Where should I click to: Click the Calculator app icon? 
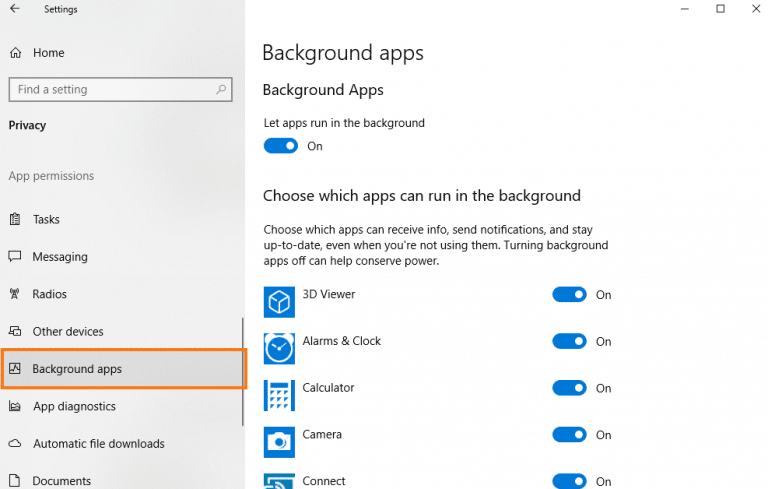coord(279,395)
